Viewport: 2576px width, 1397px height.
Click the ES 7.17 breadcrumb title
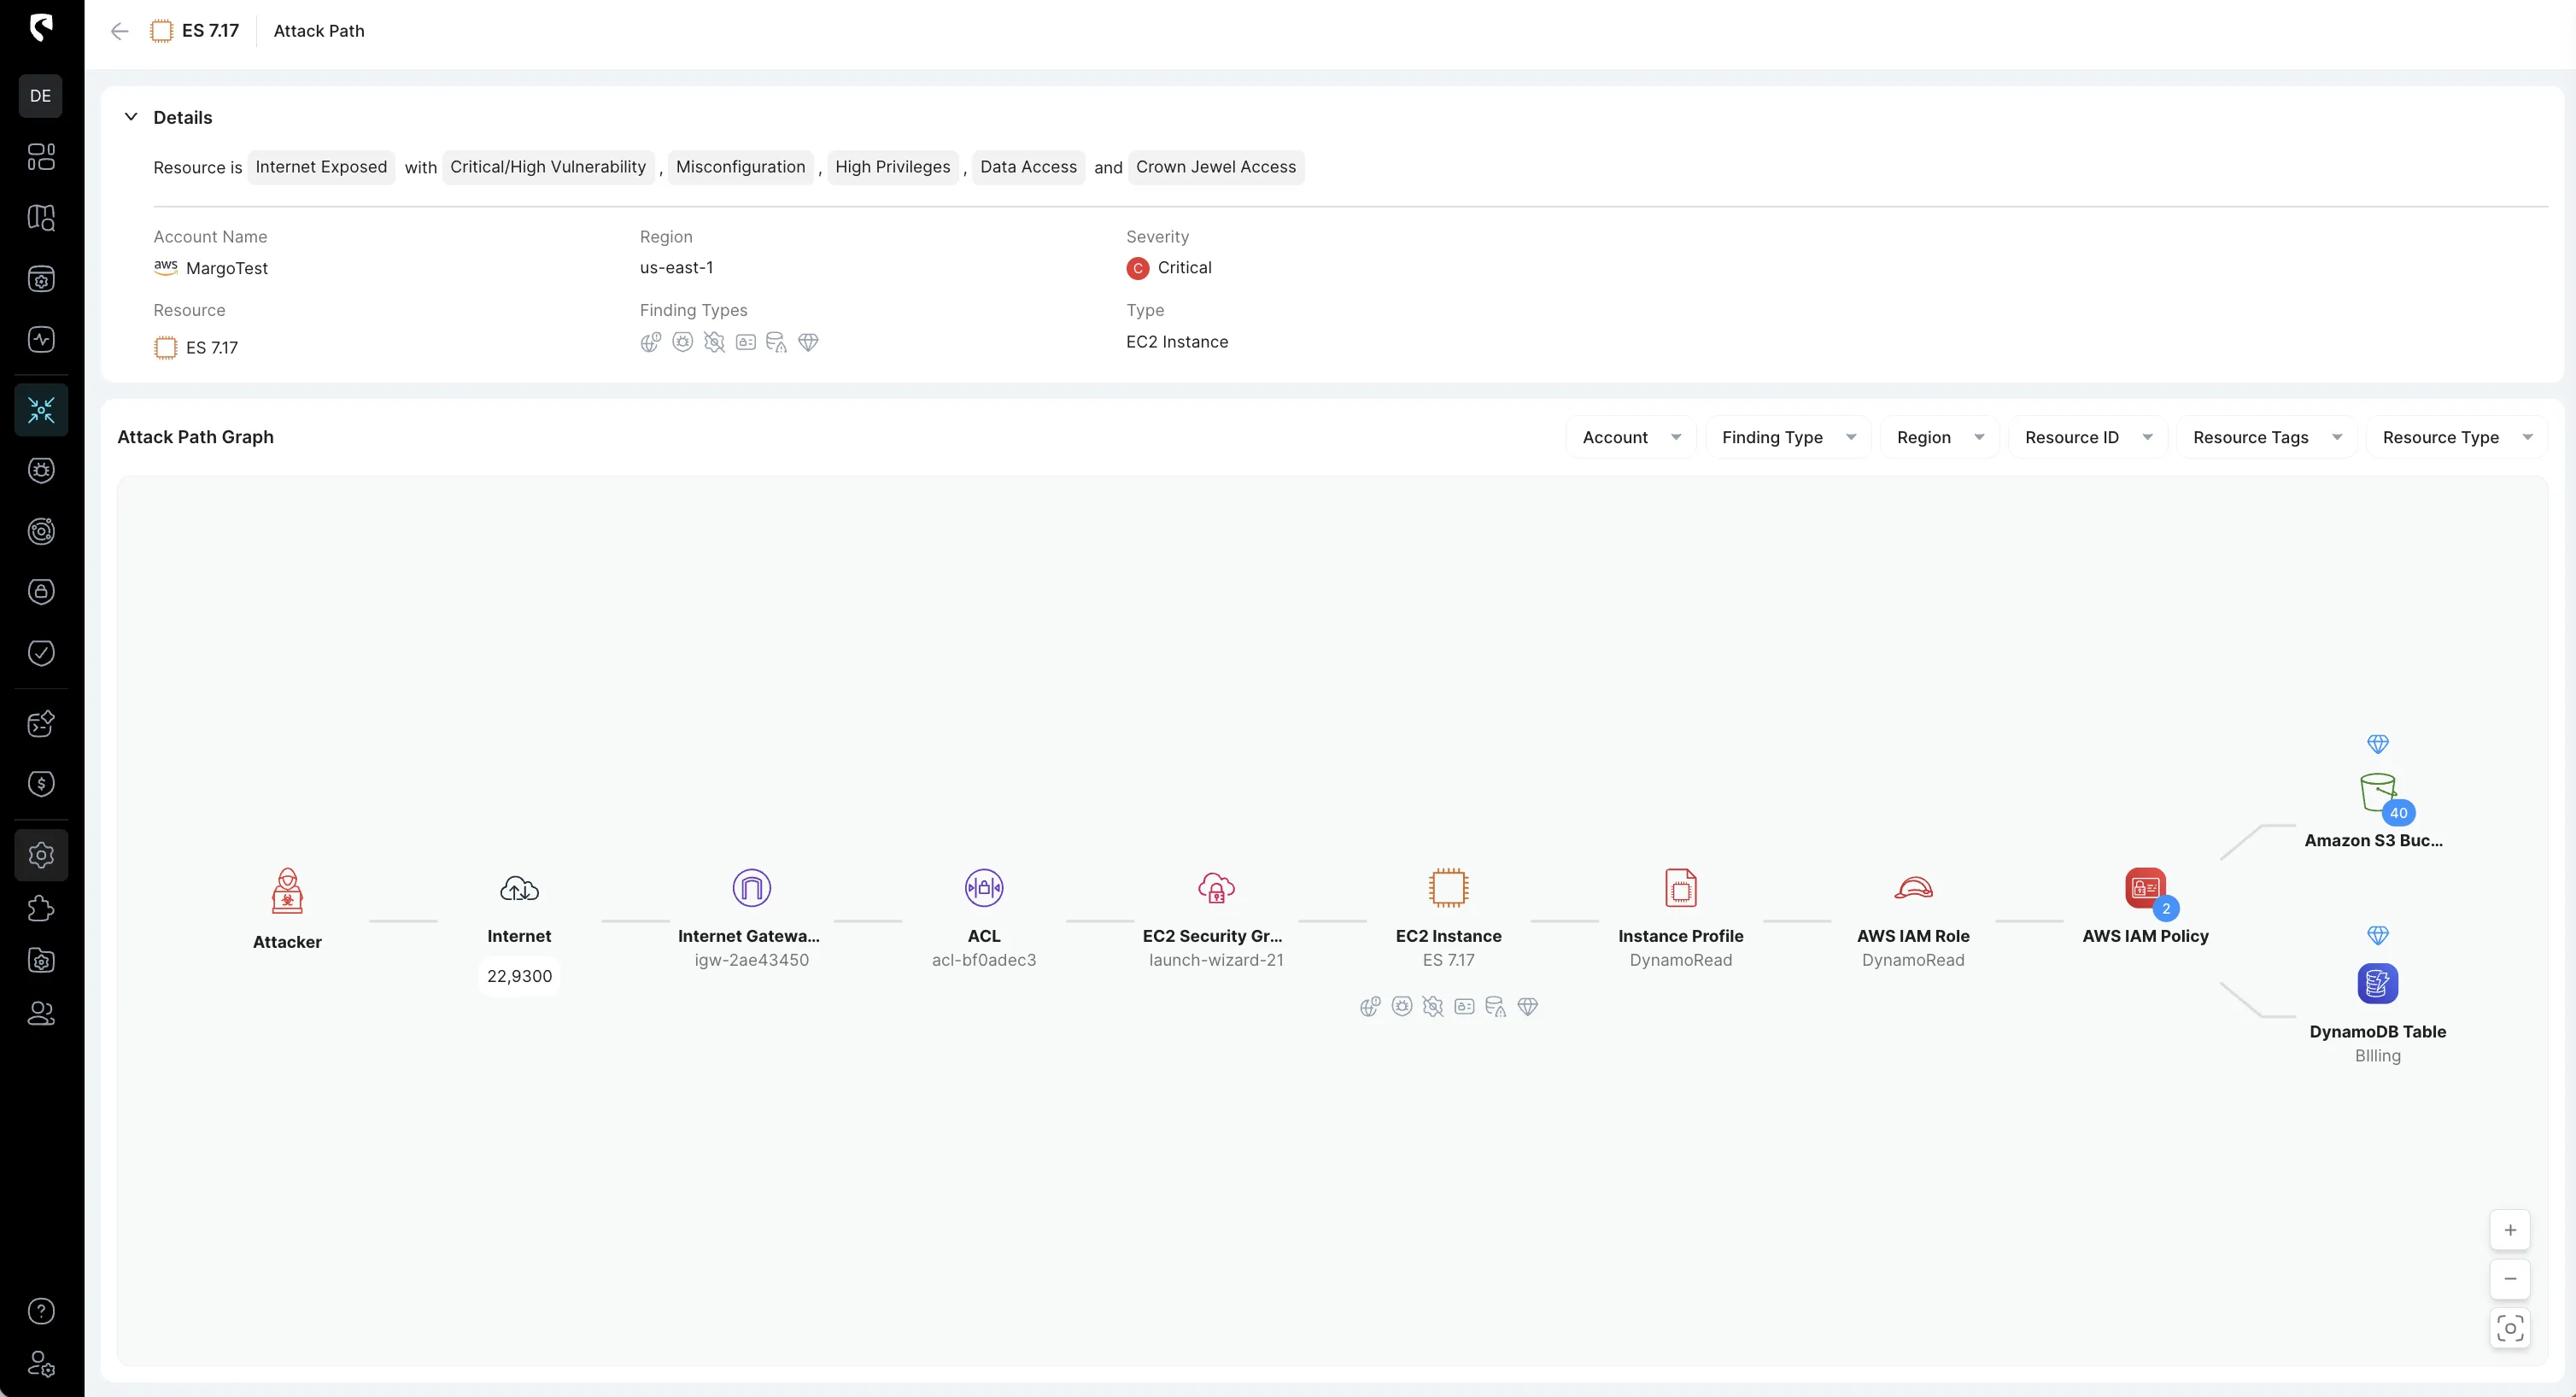coord(210,31)
